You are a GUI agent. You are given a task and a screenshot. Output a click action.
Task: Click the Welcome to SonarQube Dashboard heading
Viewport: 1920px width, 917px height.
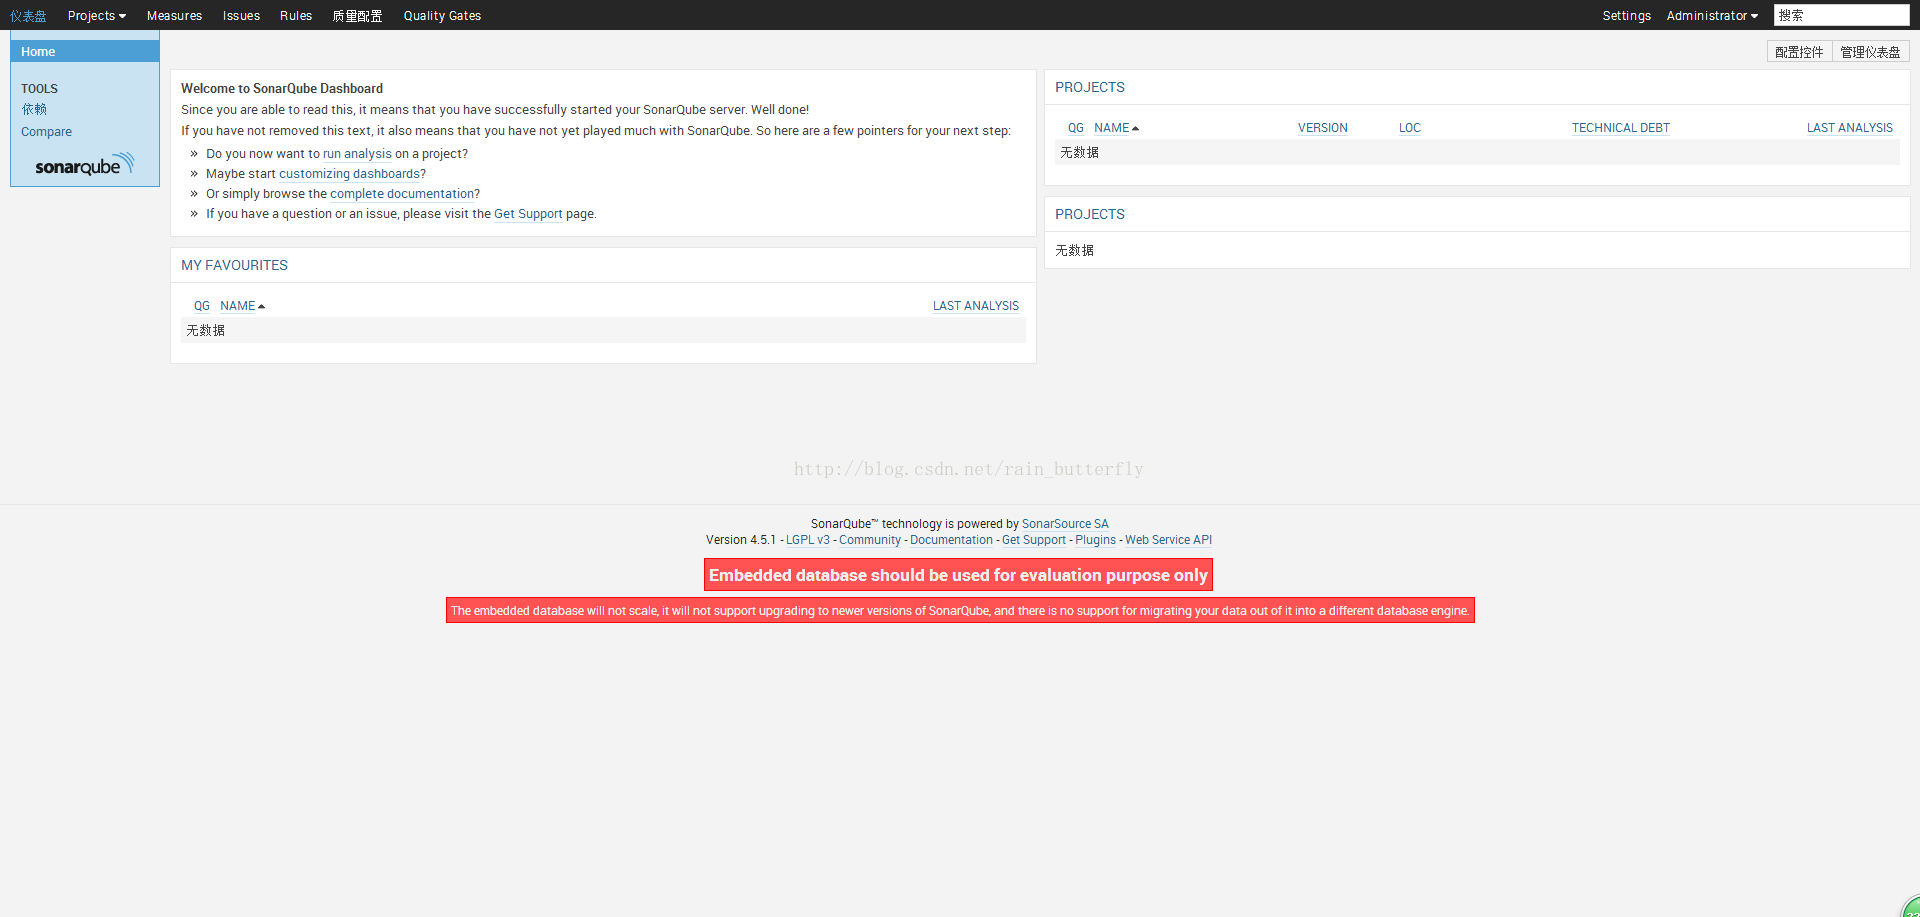(282, 89)
